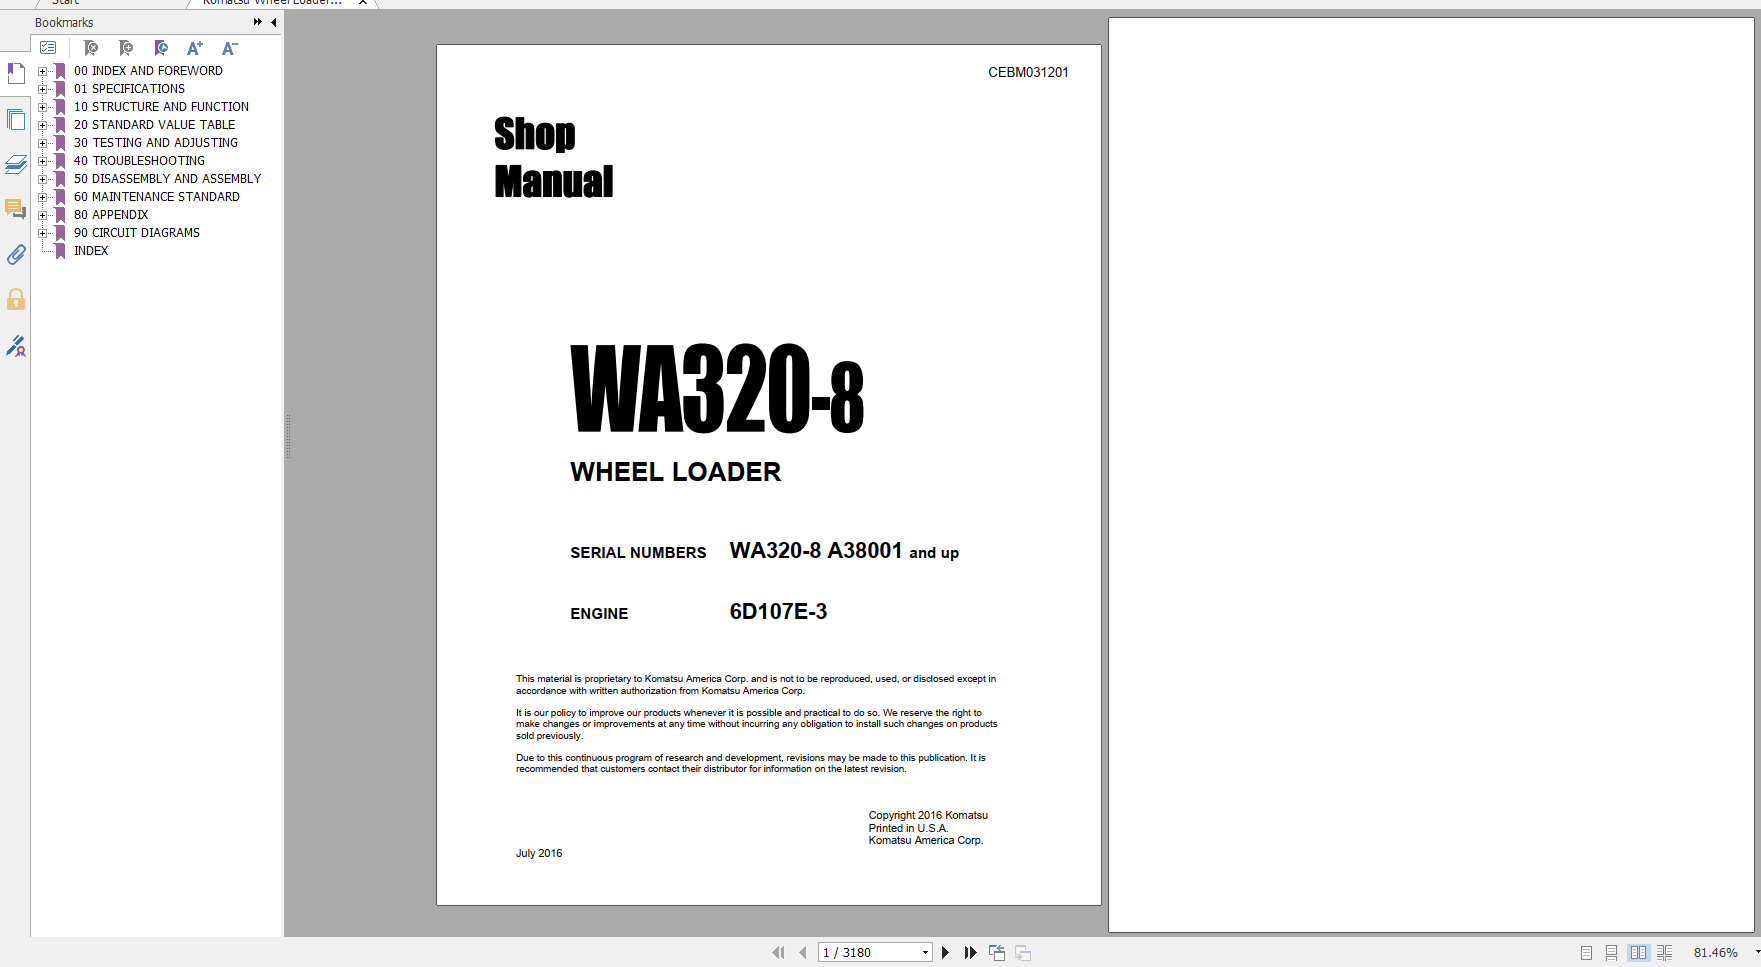Open the Bookmarks panel icon in sidebar
This screenshot has height=967, width=1761.
[x=15, y=73]
